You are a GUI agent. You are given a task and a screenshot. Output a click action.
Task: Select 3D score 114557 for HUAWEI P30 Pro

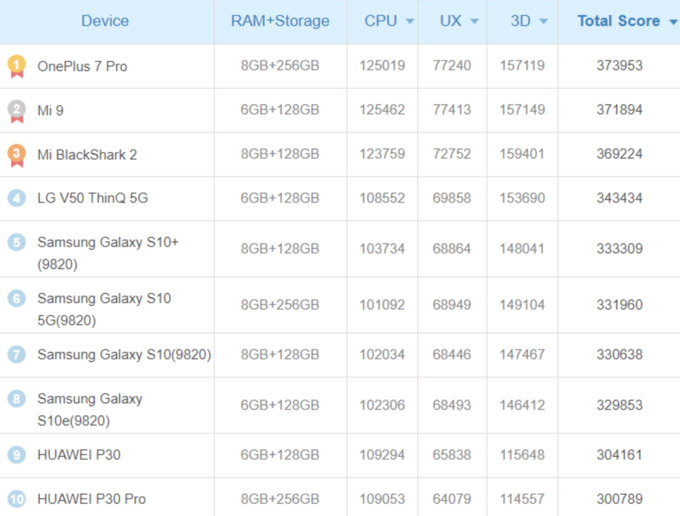tap(522, 499)
